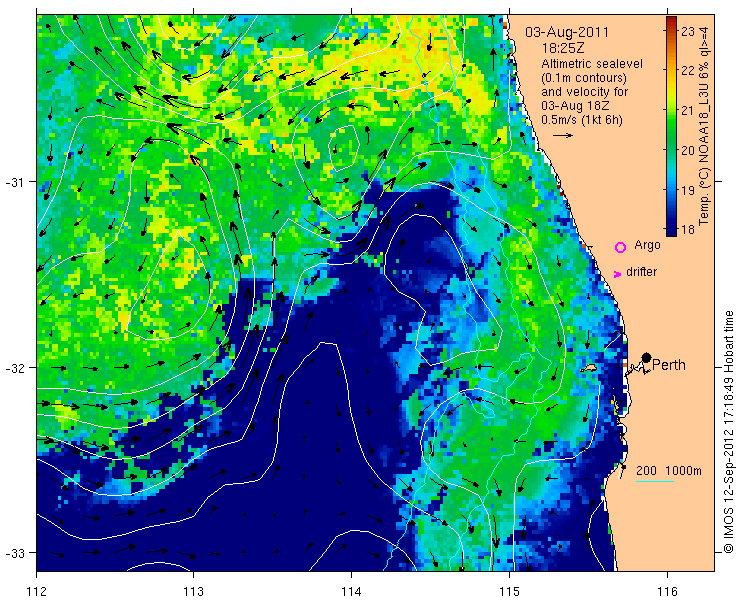This screenshot has height=600, width=740.
Task: Click the color bar value 20
Action: tap(689, 151)
